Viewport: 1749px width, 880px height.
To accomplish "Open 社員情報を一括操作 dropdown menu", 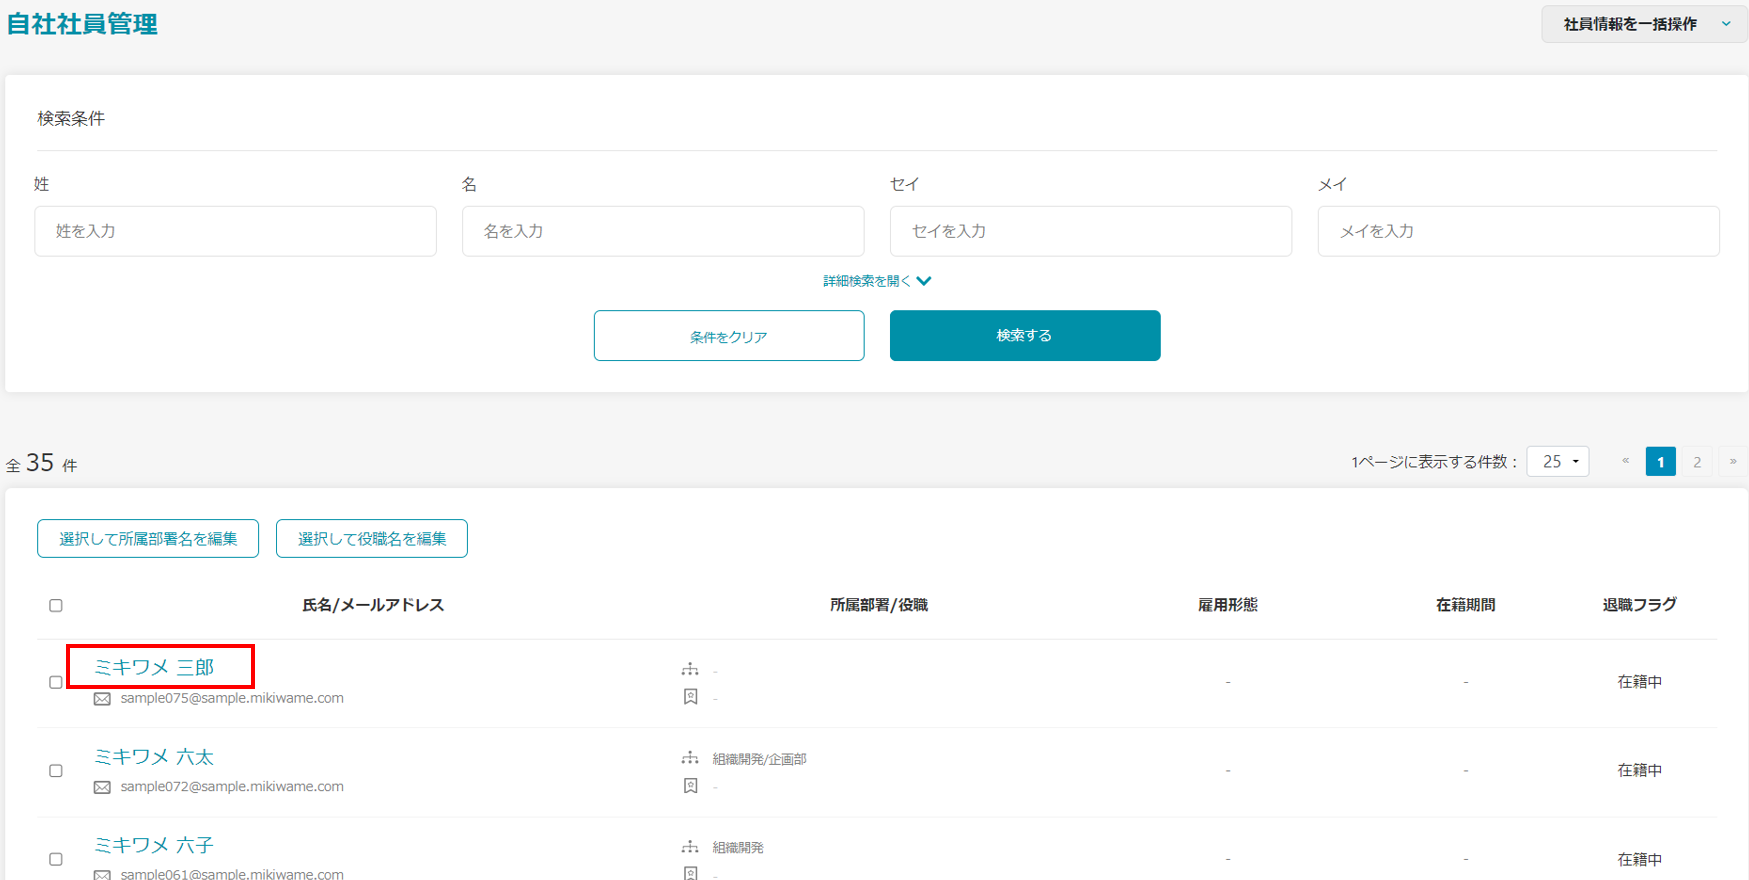I will 1644,24.
